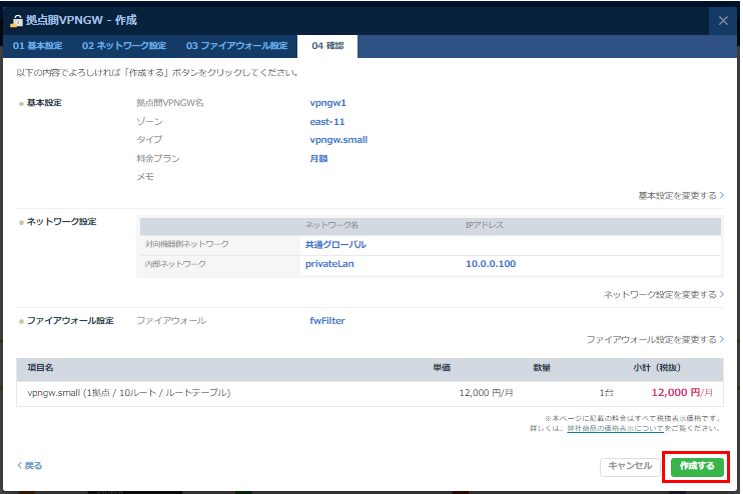Click the ネットワーク名 column header
Image resolution: width=743 pixels, height=494 pixels.
pos(332,225)
